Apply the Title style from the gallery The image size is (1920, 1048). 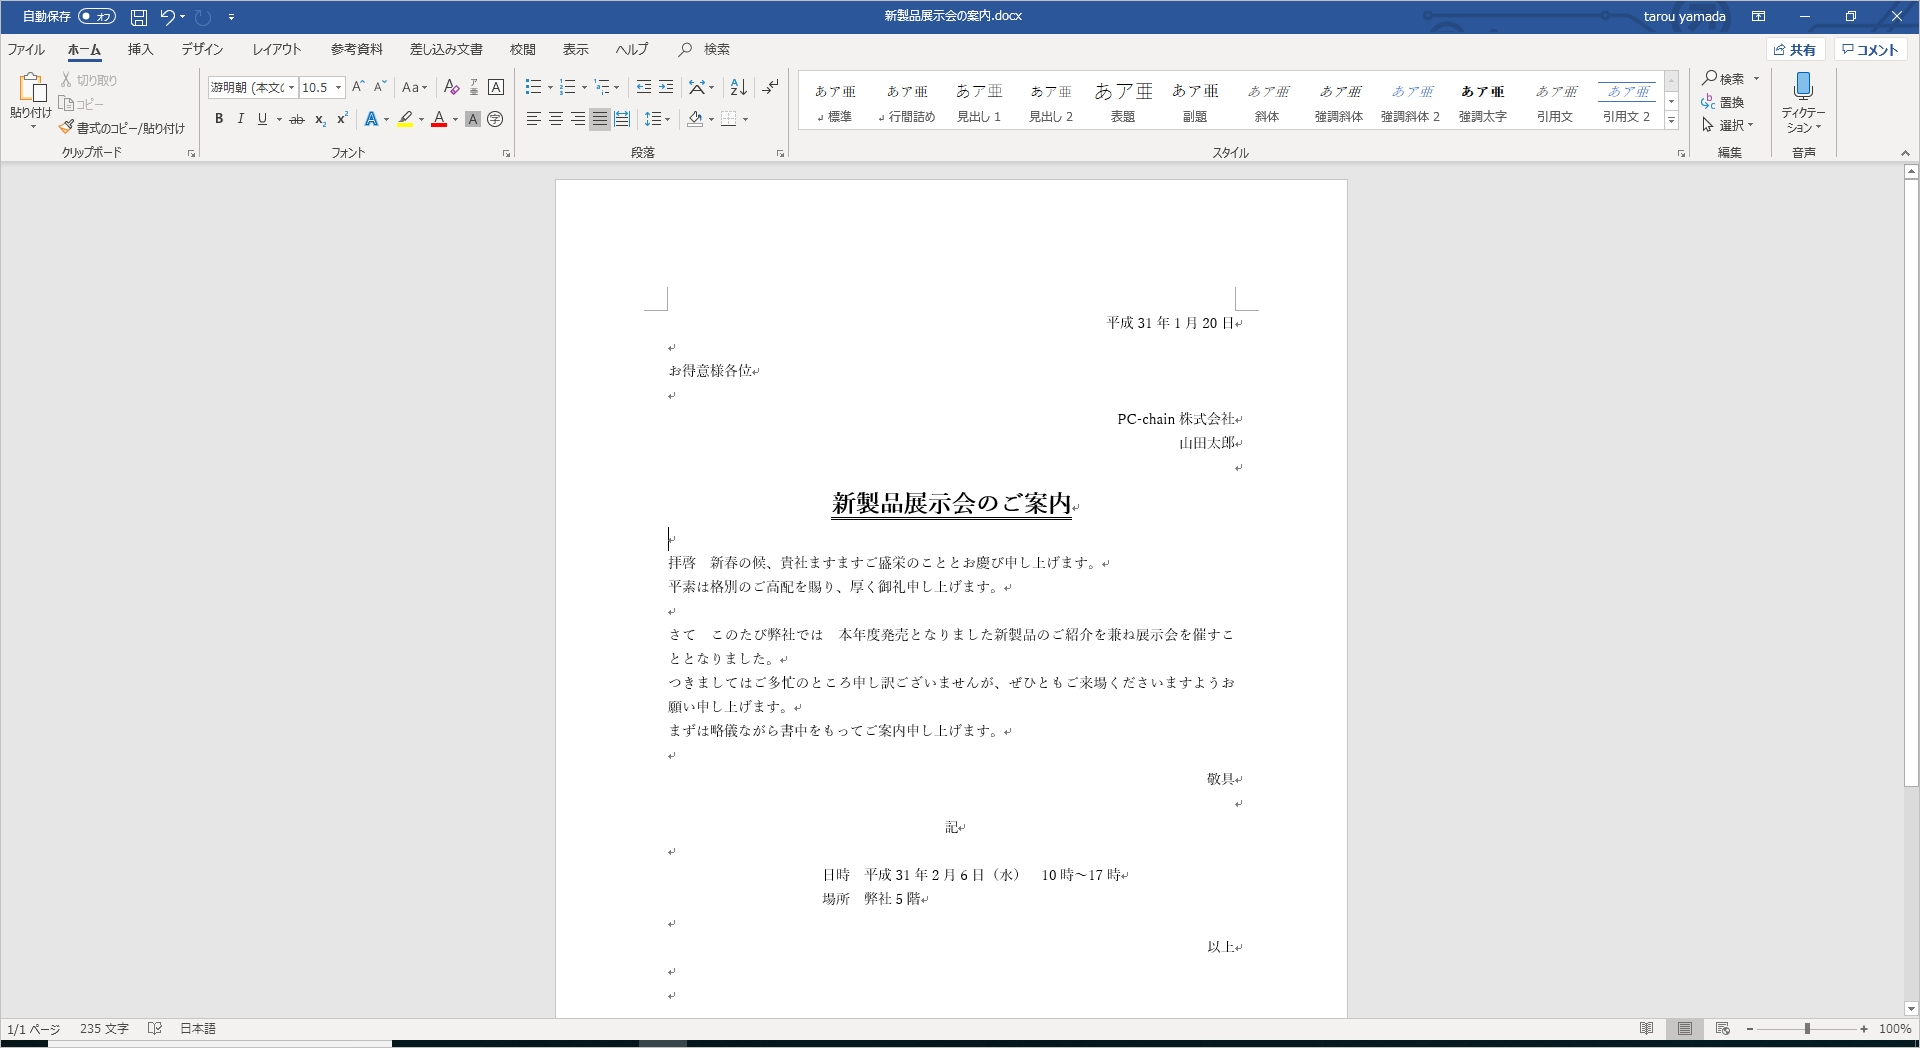point(1123,102)
